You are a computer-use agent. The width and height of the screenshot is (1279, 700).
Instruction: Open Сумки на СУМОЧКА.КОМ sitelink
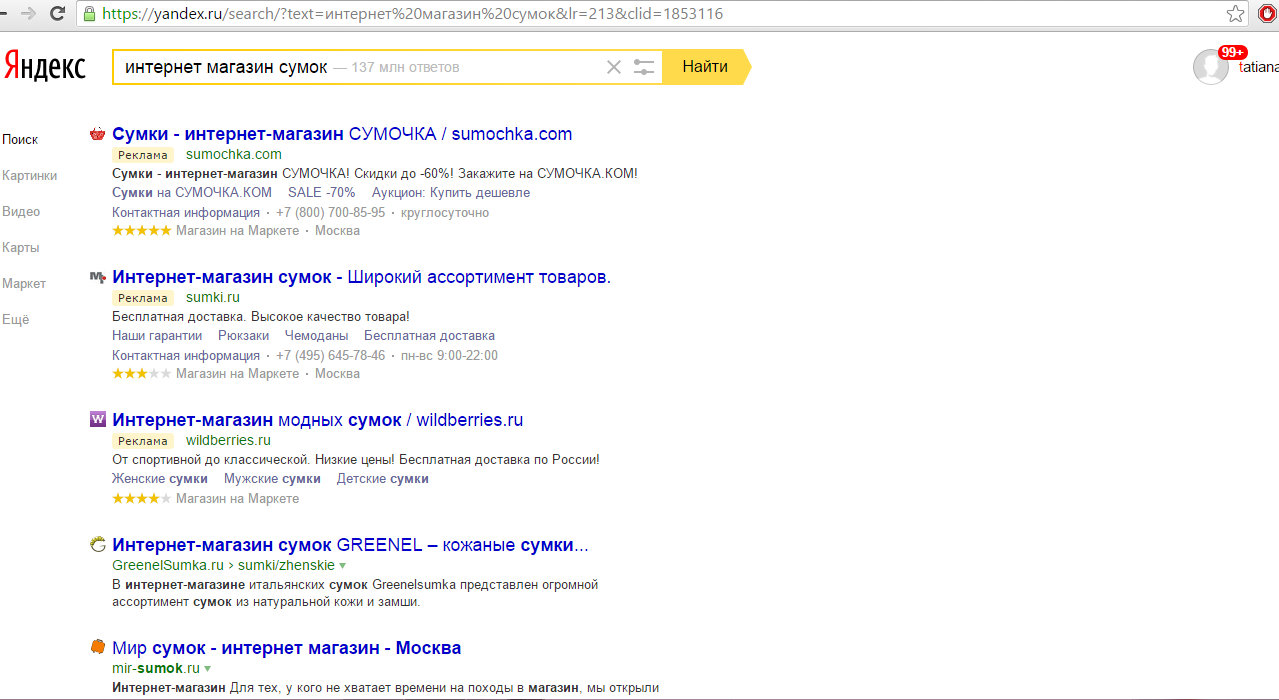coord(192,193)
